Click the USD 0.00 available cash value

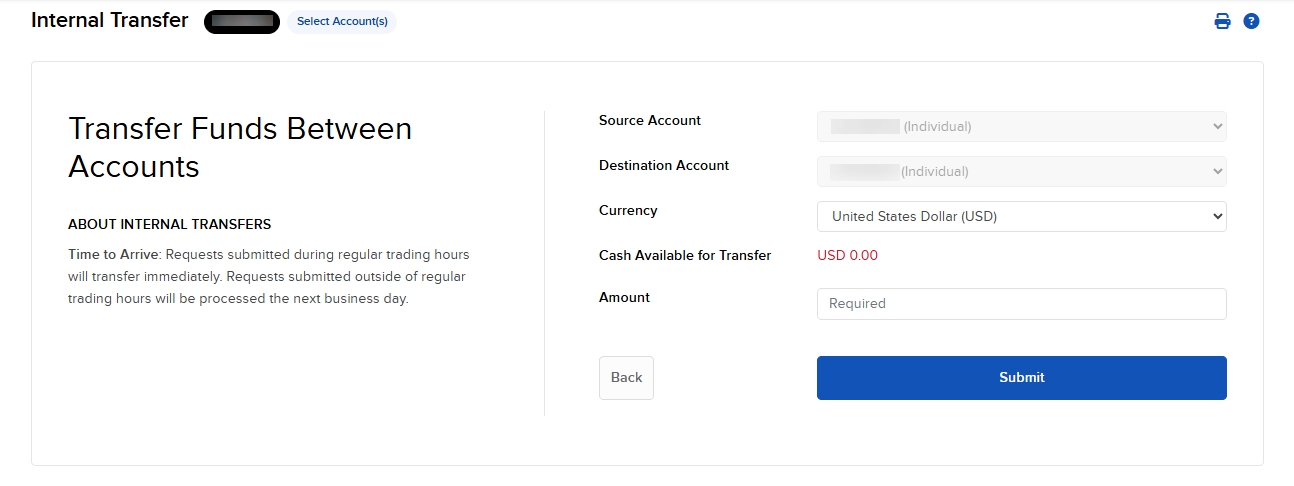(x=847, y=255)
